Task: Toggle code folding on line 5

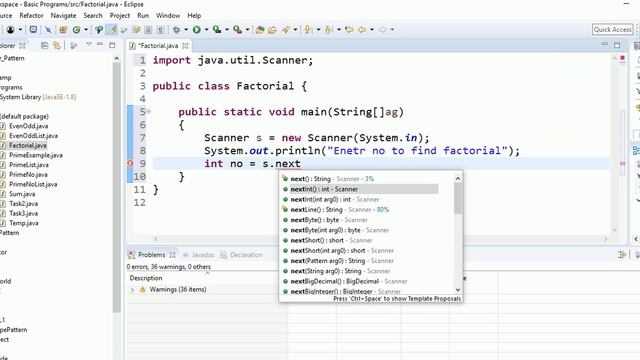Action: 149,111
